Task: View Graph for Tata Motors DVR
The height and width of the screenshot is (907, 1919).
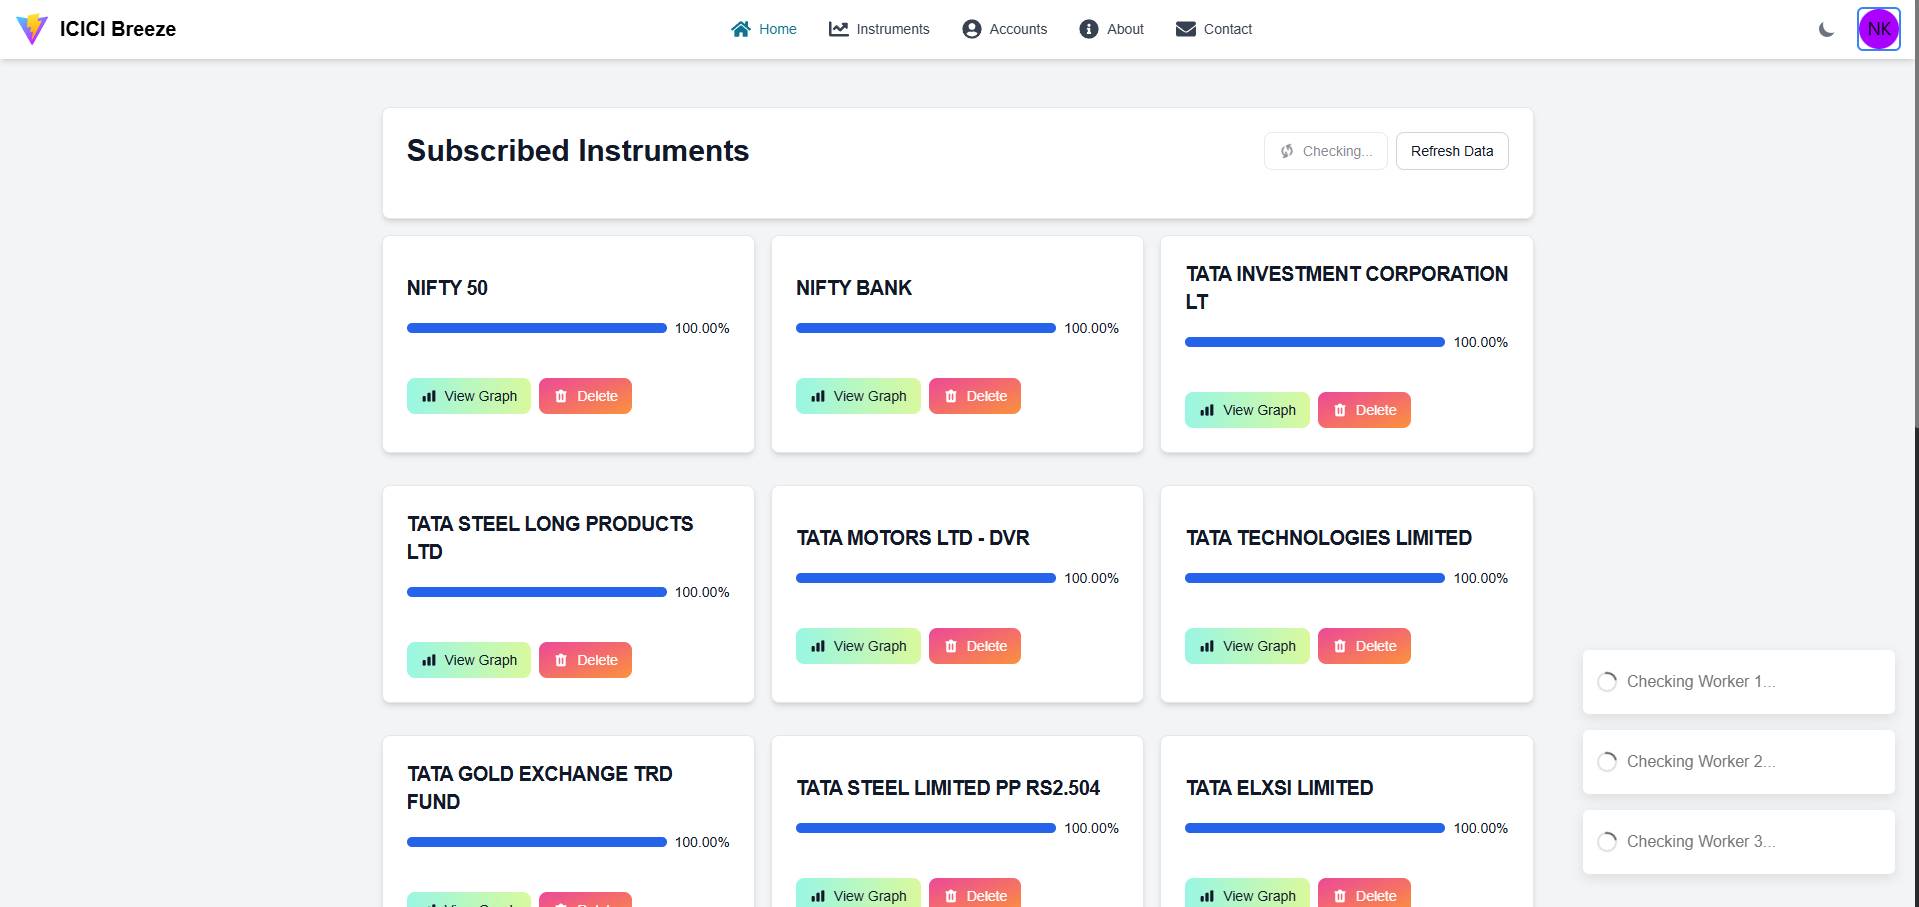Action: 858,646
